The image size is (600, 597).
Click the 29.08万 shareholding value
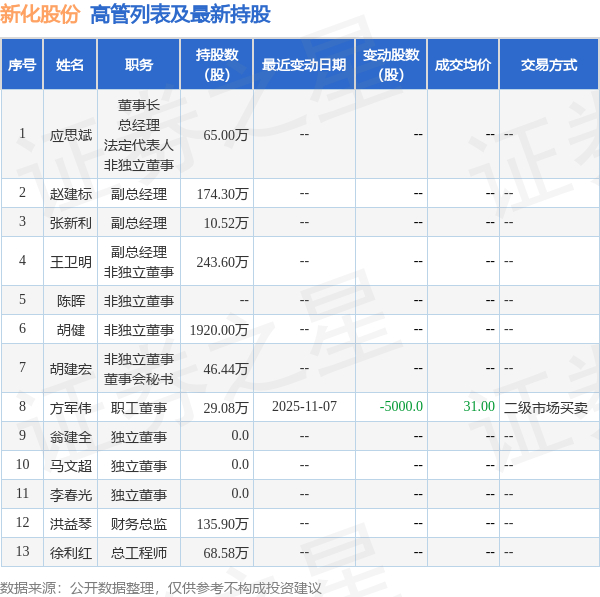[x=226, y=408]
